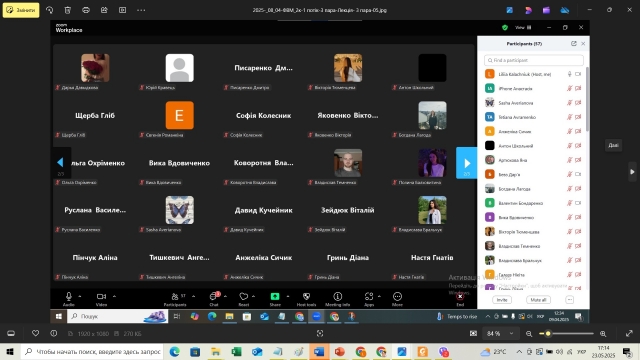Image resolution: width=640 pixels, height=360 pixels.
Task: Open the View button in Zoom title bar
Action: click(x=523, y=28)
